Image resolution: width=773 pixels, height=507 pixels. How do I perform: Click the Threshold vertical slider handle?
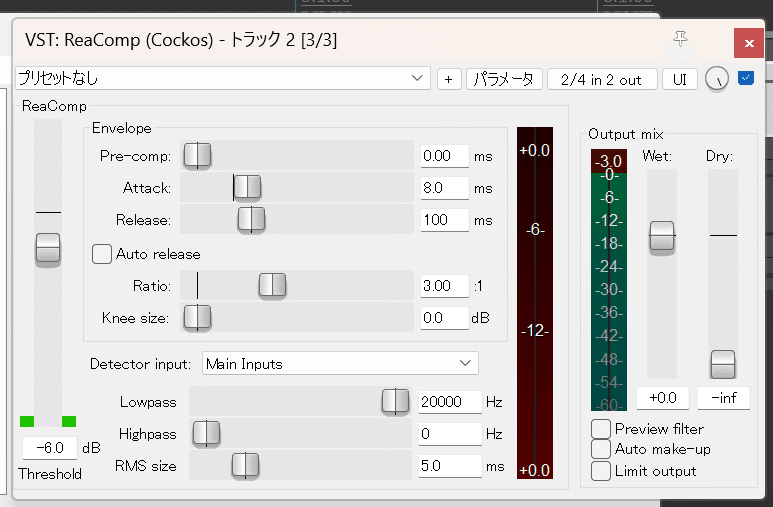point(48,249)
